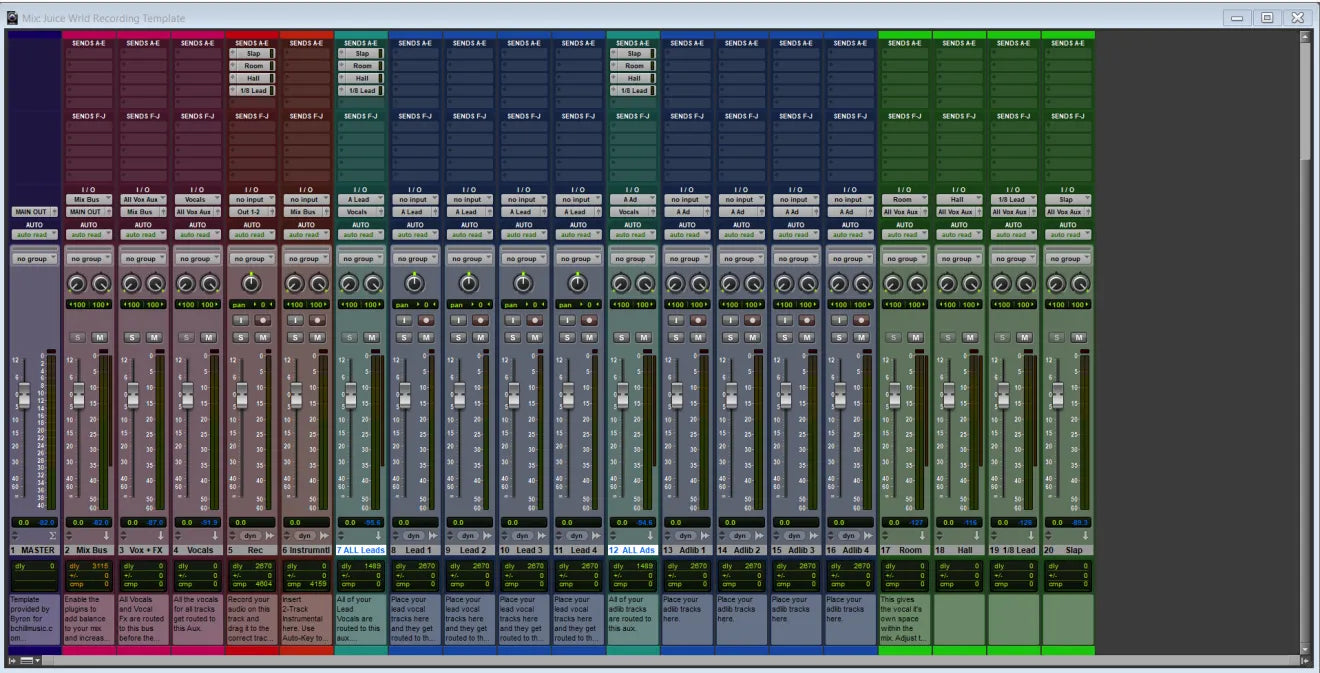Mute the Vox + FX track

155,337
